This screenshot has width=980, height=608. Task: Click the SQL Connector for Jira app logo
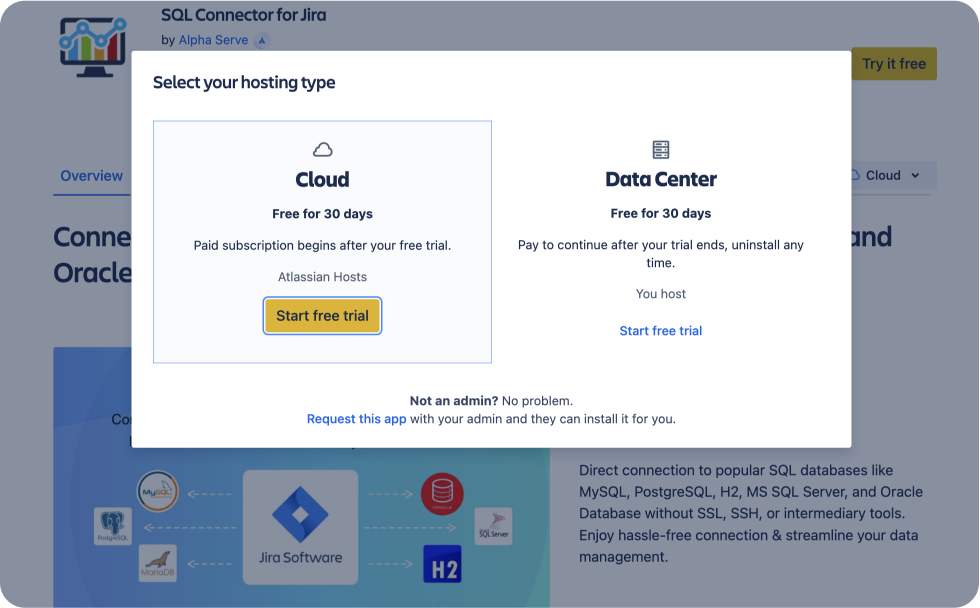(x=91, y=46)
